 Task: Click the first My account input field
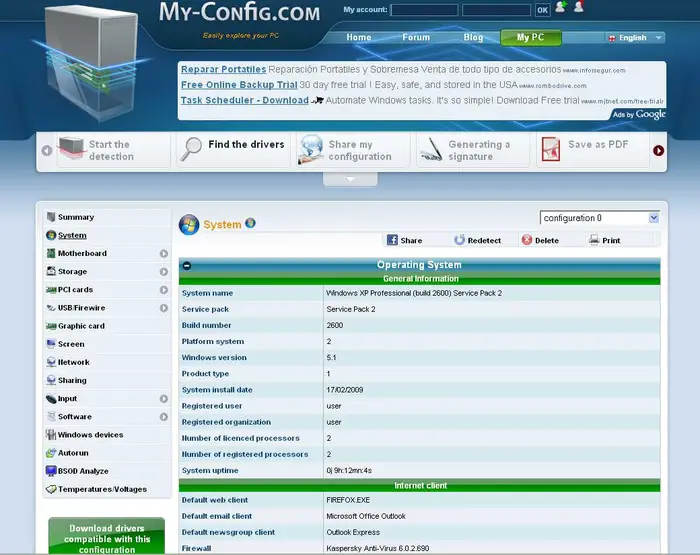point(424,10)
